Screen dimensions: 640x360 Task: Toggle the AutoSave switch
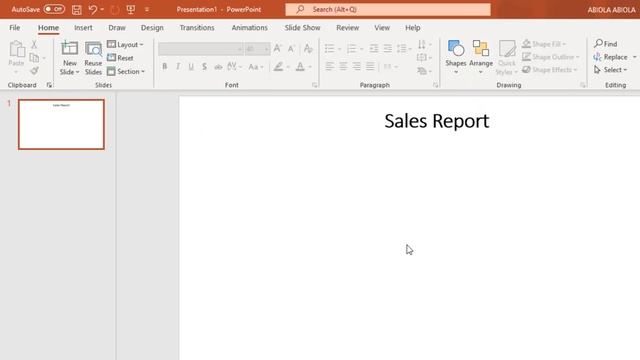point(54,9)
